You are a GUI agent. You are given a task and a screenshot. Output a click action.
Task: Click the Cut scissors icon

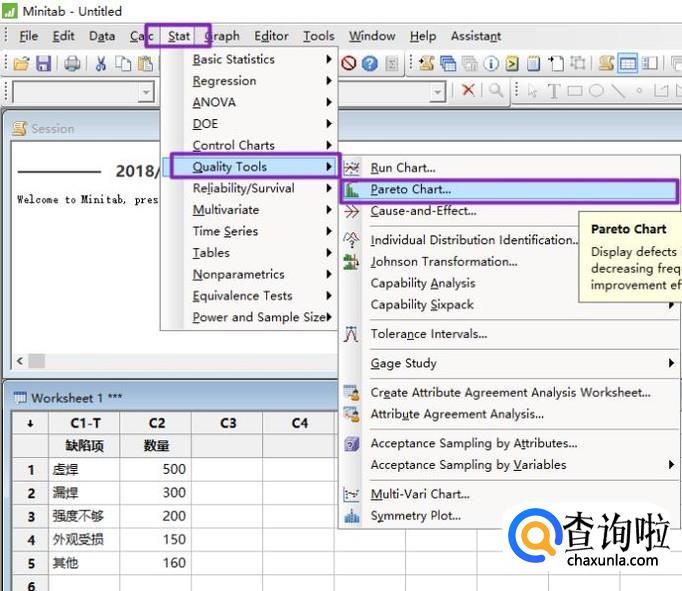[x=101, y=63]
